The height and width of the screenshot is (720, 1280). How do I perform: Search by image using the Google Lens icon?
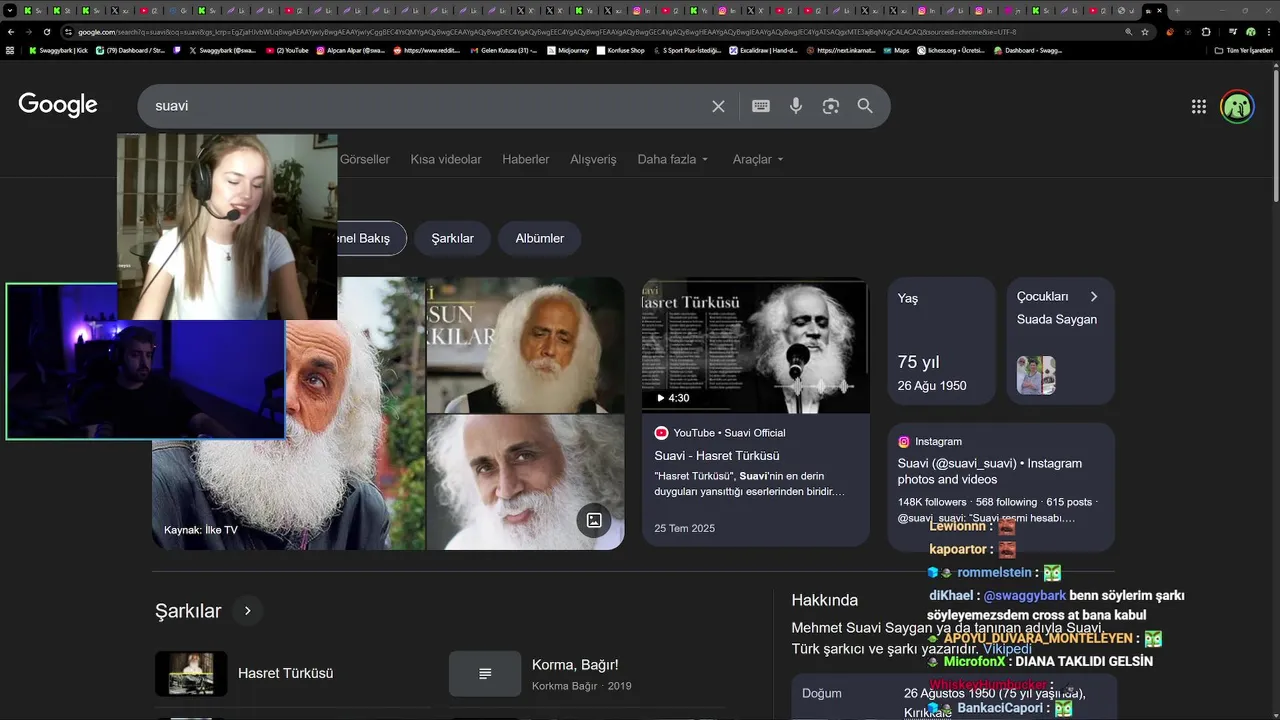[x=830, y=106]
